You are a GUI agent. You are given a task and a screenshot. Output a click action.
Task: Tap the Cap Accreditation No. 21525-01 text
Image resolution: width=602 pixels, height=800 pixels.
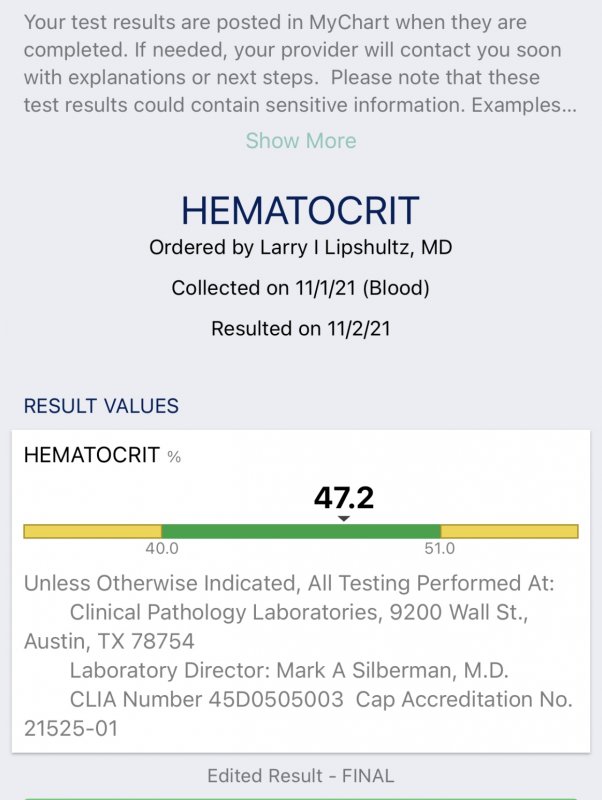(x=298, y=714)
